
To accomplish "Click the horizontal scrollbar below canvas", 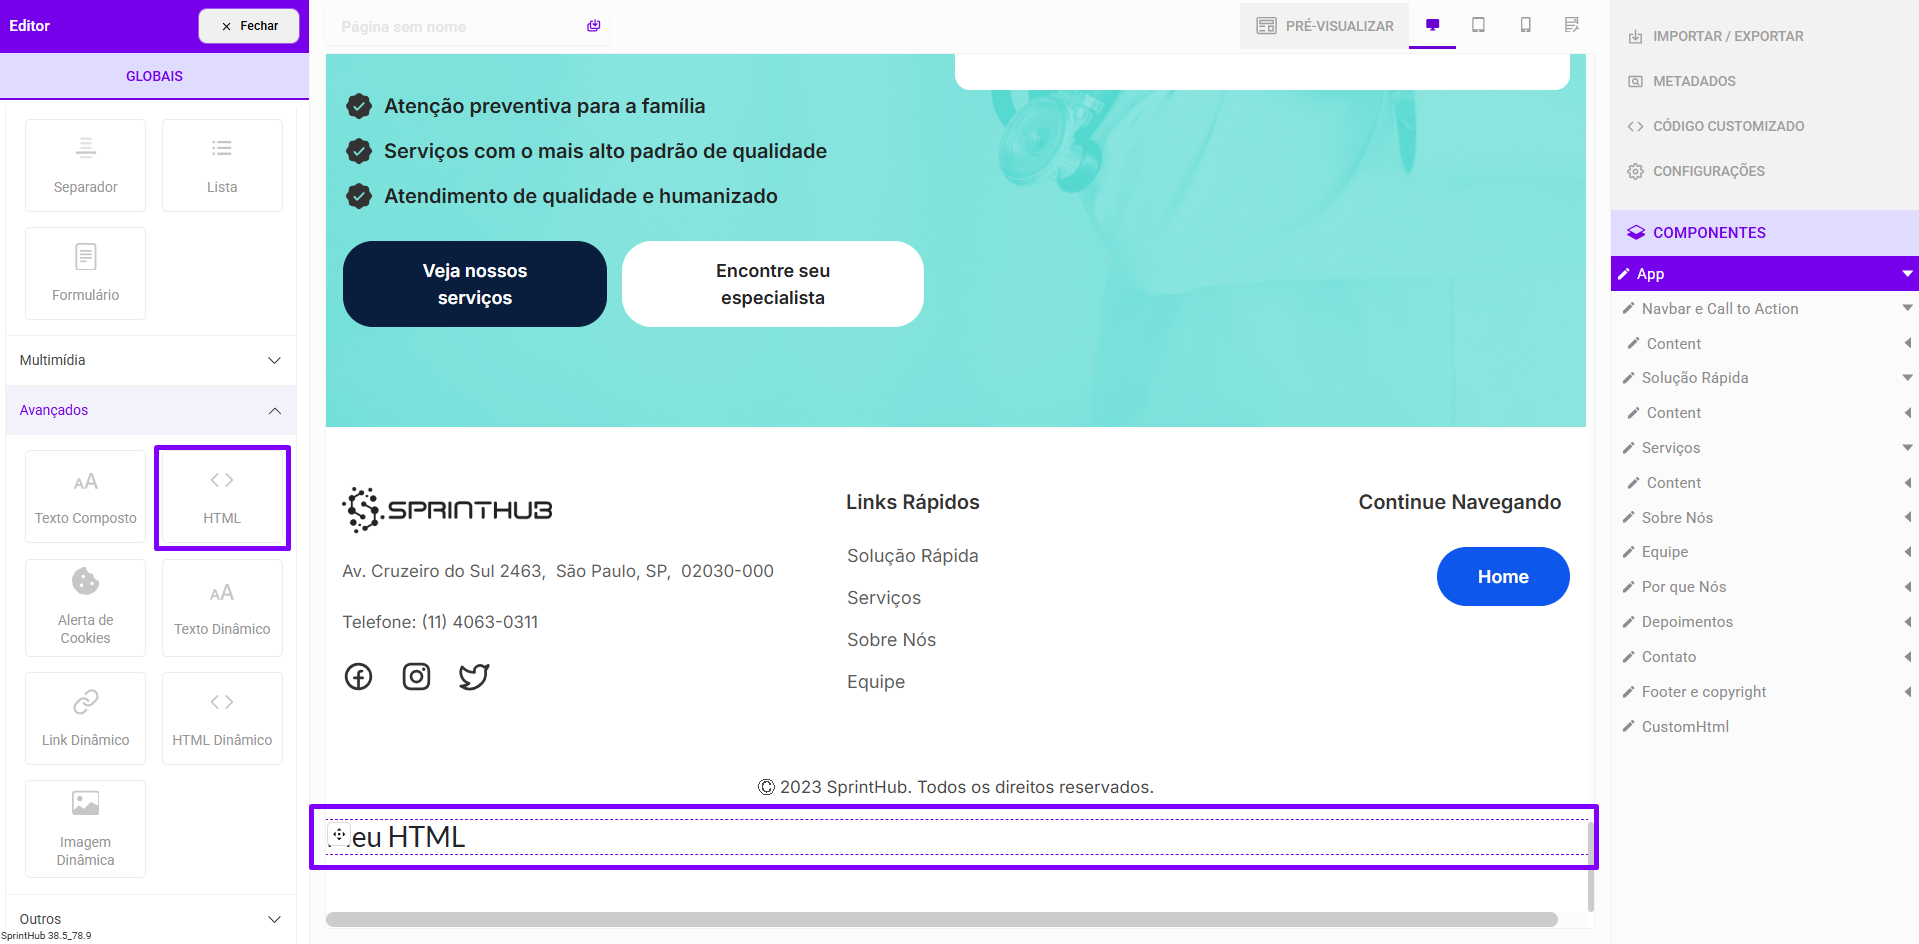I will (941, 919).
